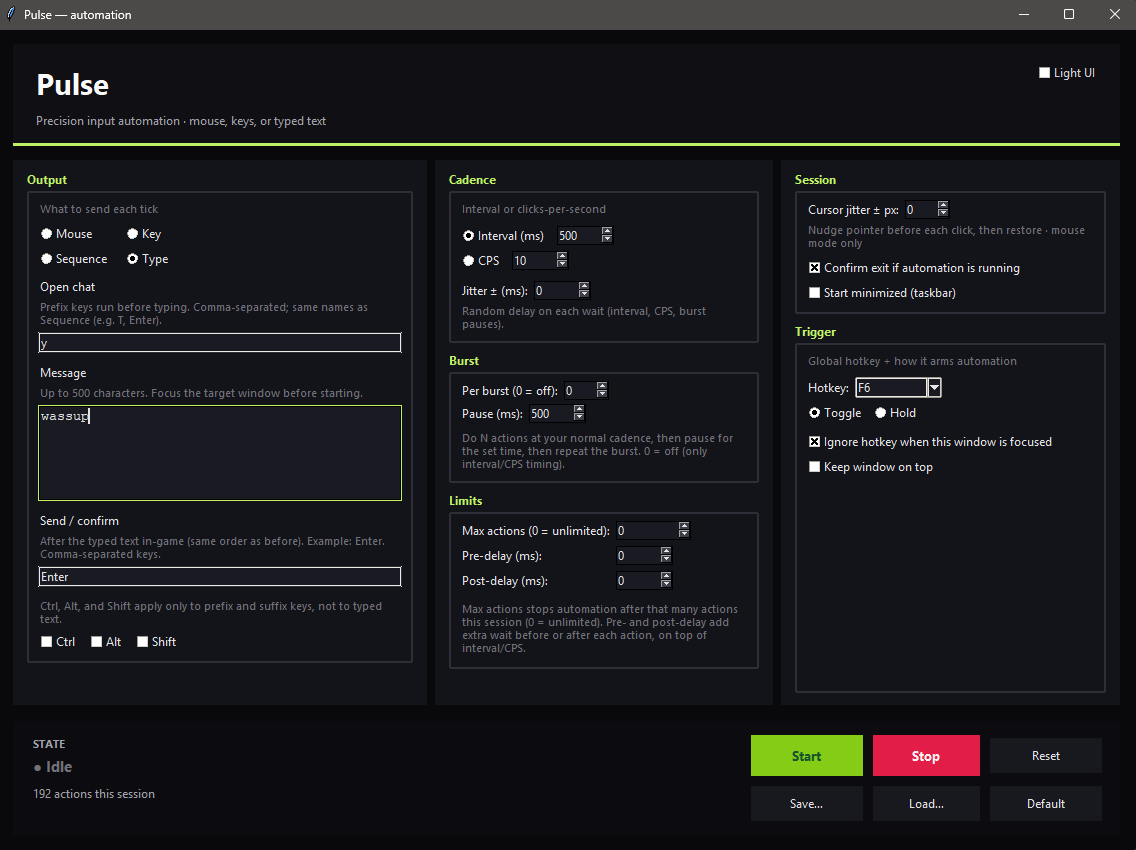Click the Open chat prefix keys field

click(220, 343)
